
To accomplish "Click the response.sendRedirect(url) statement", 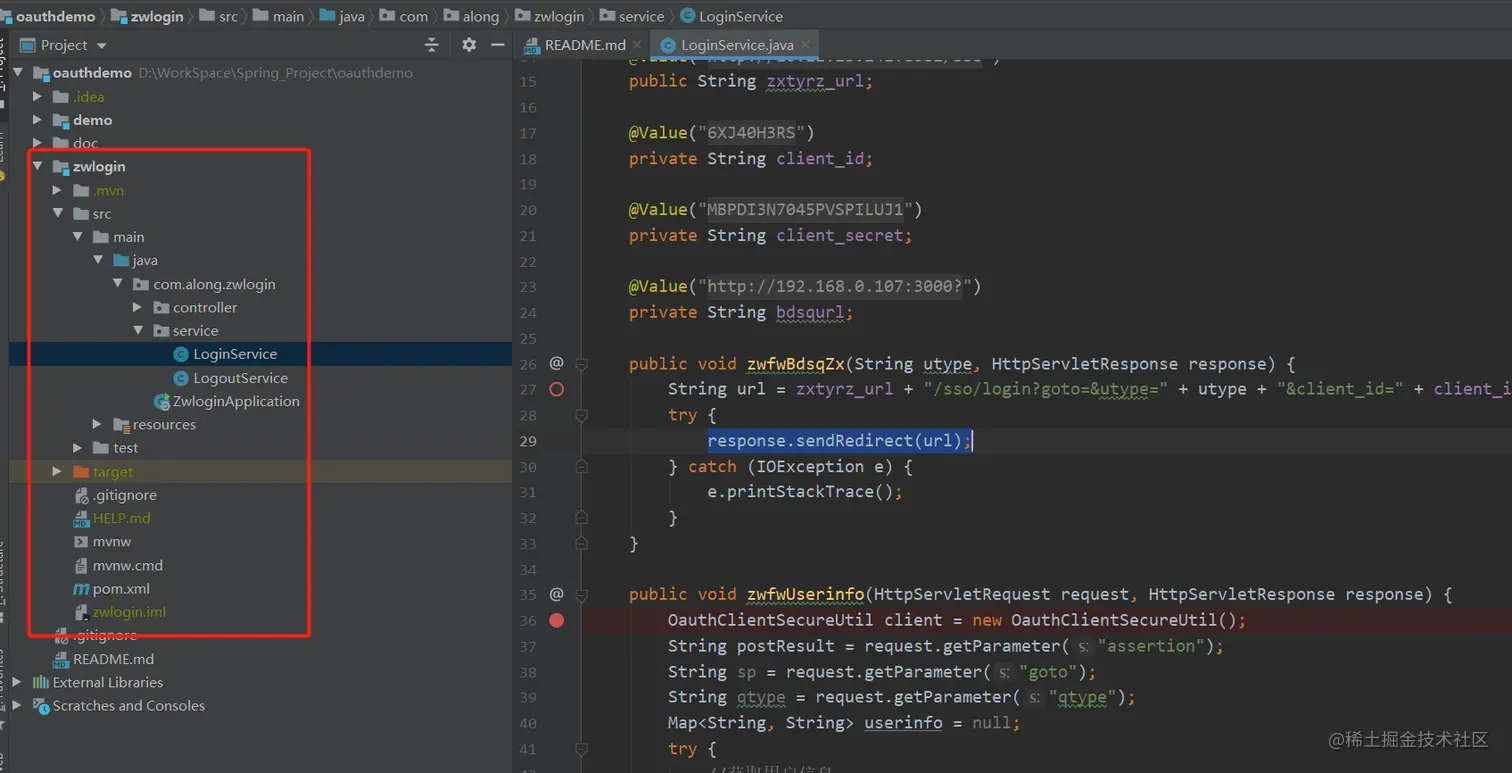I will (x=840, y=441).
